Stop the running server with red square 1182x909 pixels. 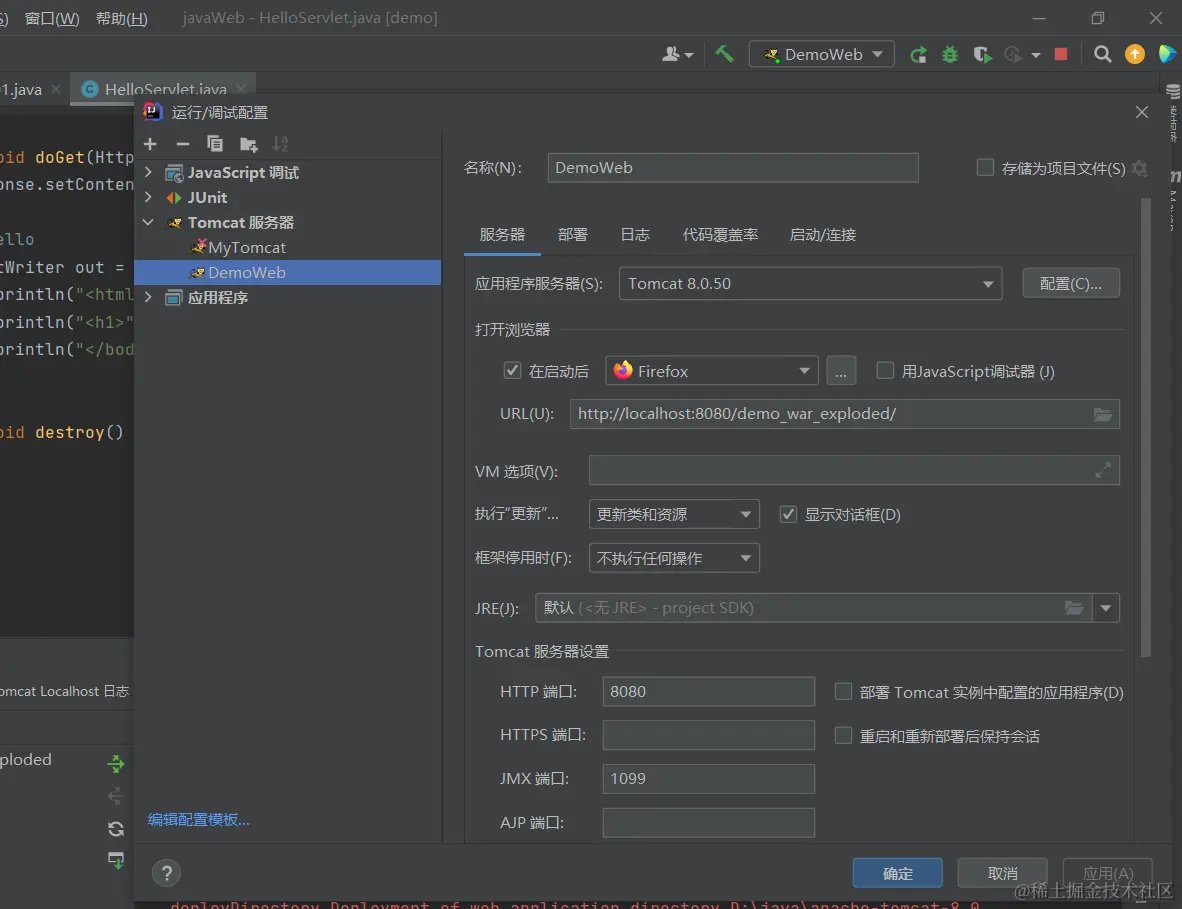1061,54
